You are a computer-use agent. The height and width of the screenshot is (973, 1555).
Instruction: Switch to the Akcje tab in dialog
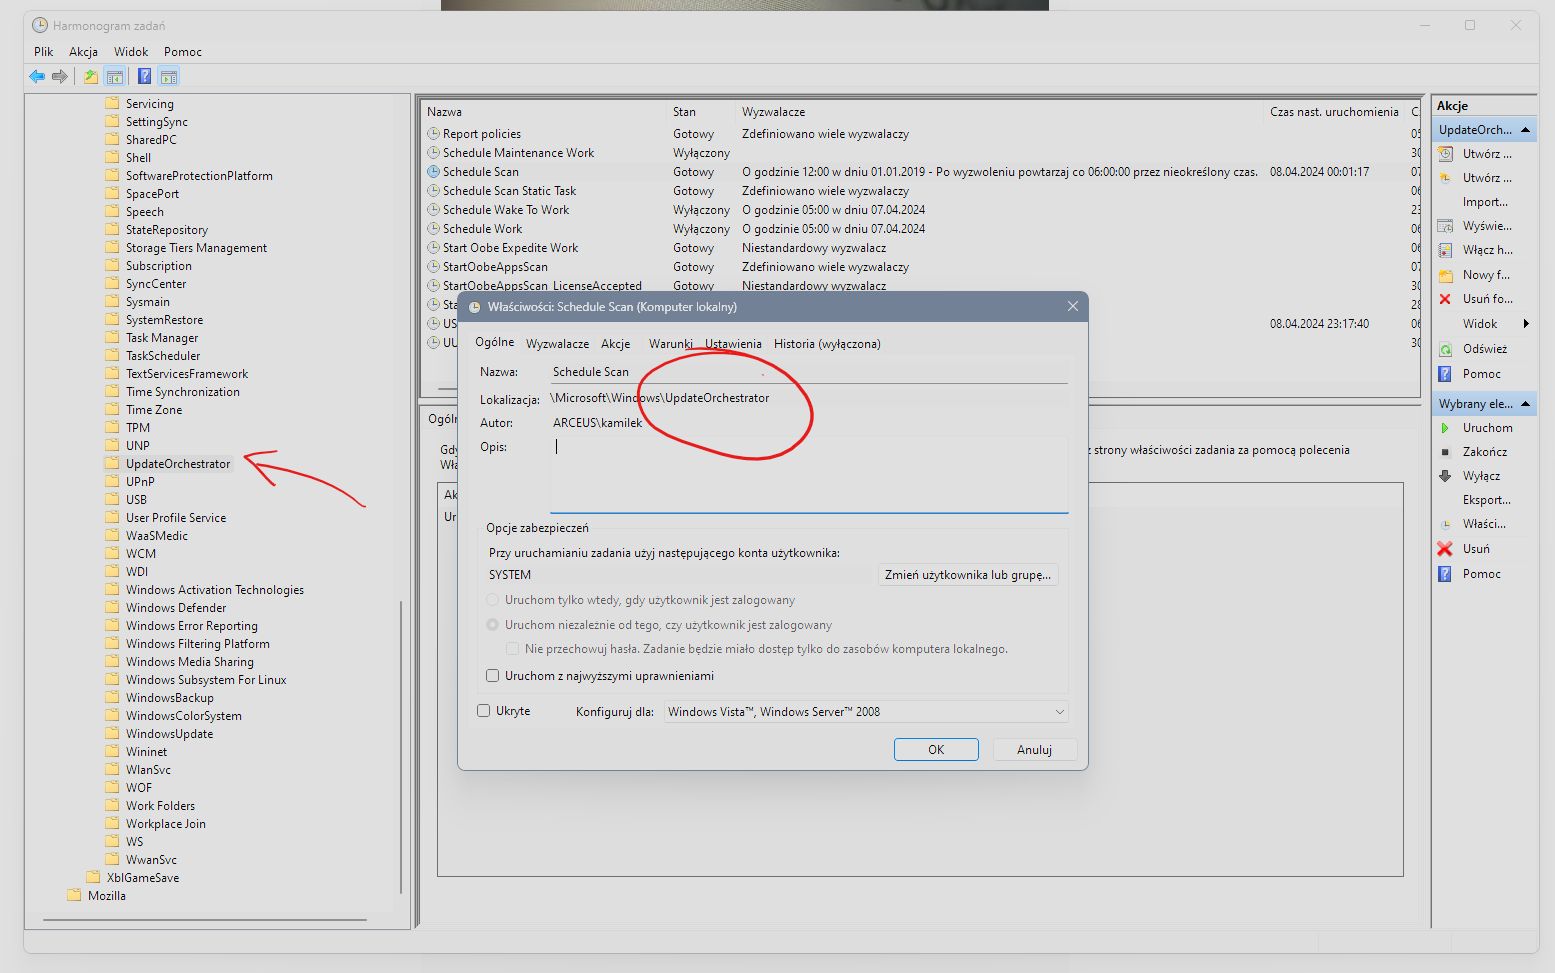(616, 344)
